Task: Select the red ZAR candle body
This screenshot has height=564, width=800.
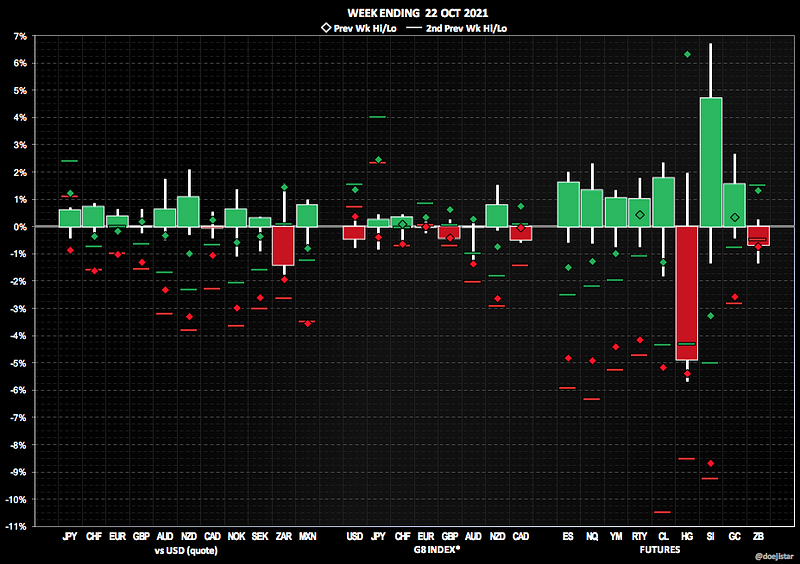Action: [283, 246]
